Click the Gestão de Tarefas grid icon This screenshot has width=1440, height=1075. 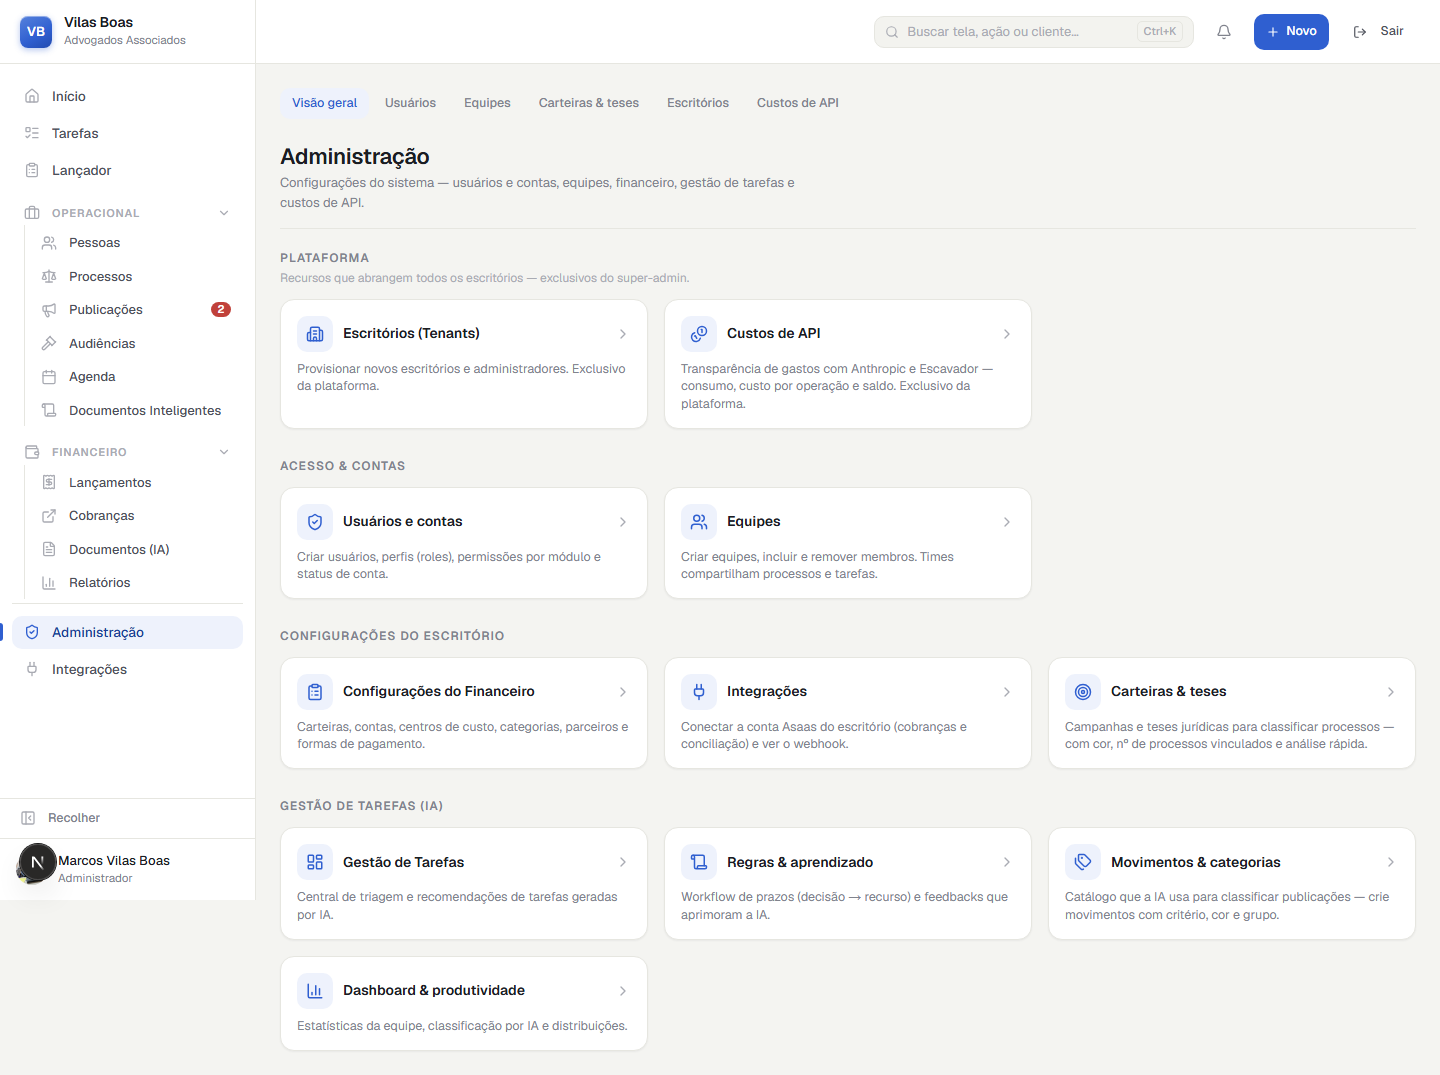click(x=315, y=862)
